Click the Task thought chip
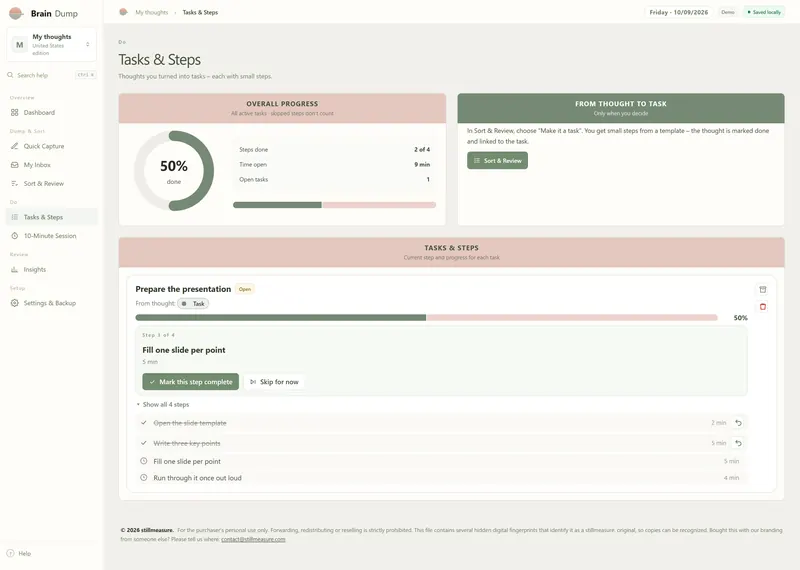Screen dimensions: 800x570 tap(193, 304)
